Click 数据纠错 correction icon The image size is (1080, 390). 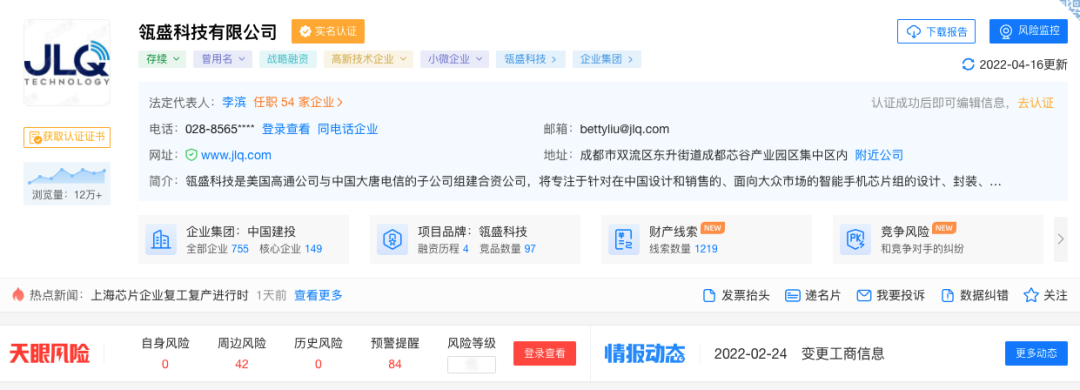[x=948, y=296]
